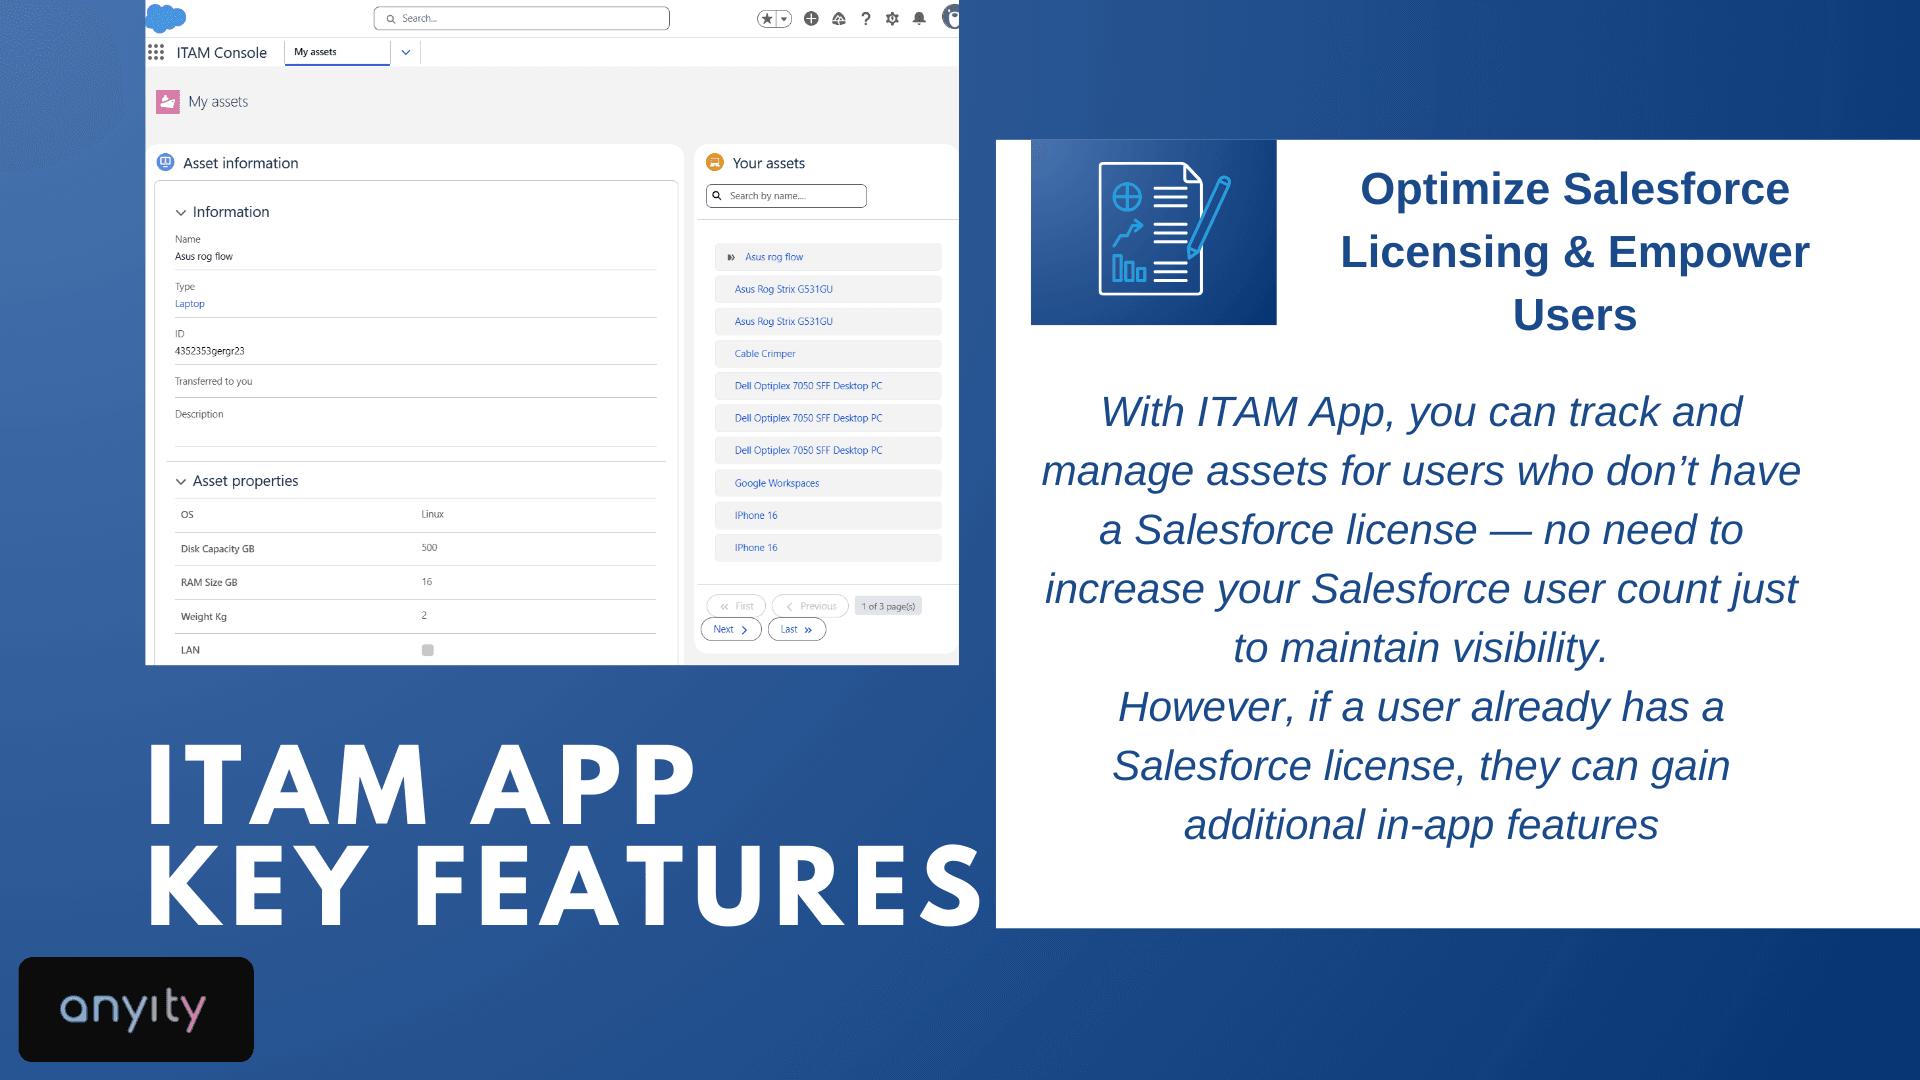Open the App Launcher grid icon

tap(156, 52)
